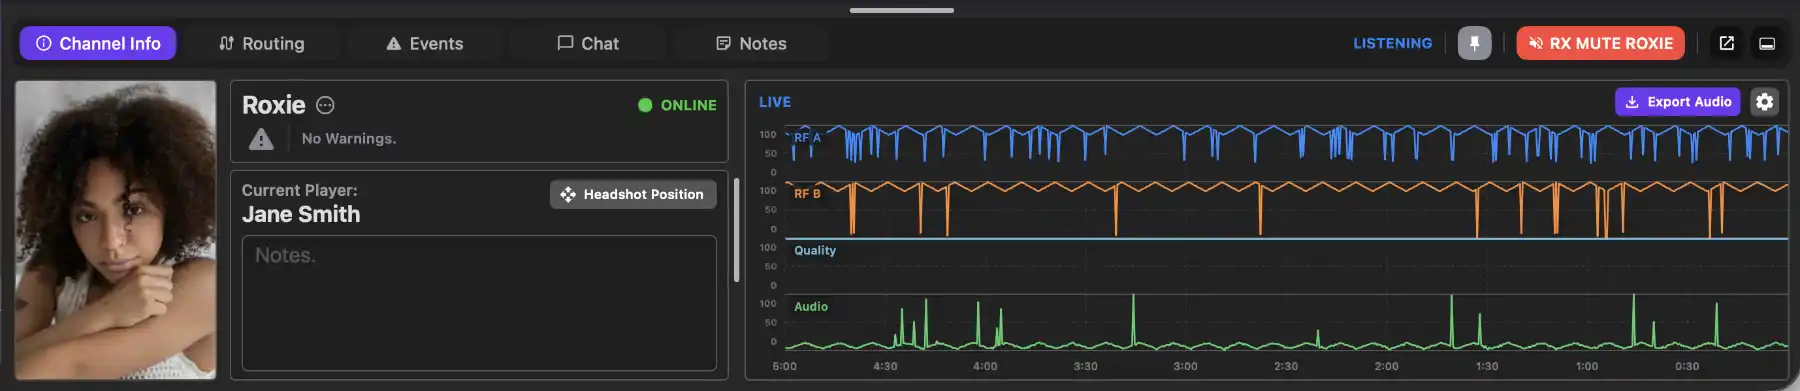
Task: Click the 1:30 timeline marker
Action: click(x=1487, y=366)
